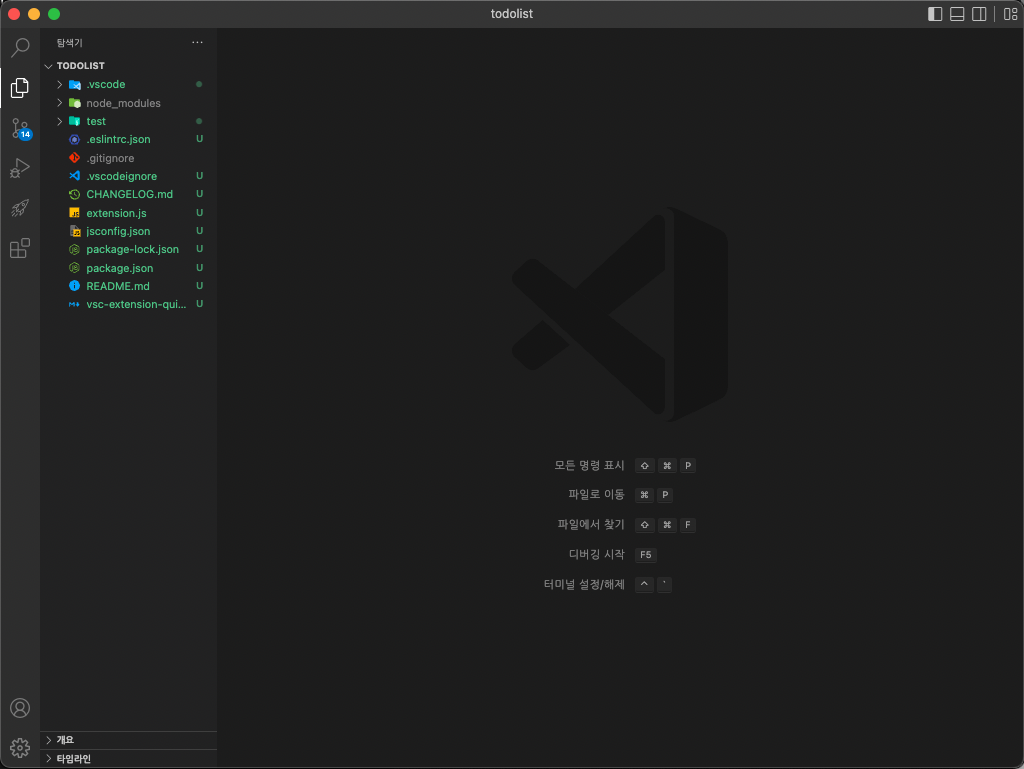Open Explorer more actions ellipsis

coord(197,42)
